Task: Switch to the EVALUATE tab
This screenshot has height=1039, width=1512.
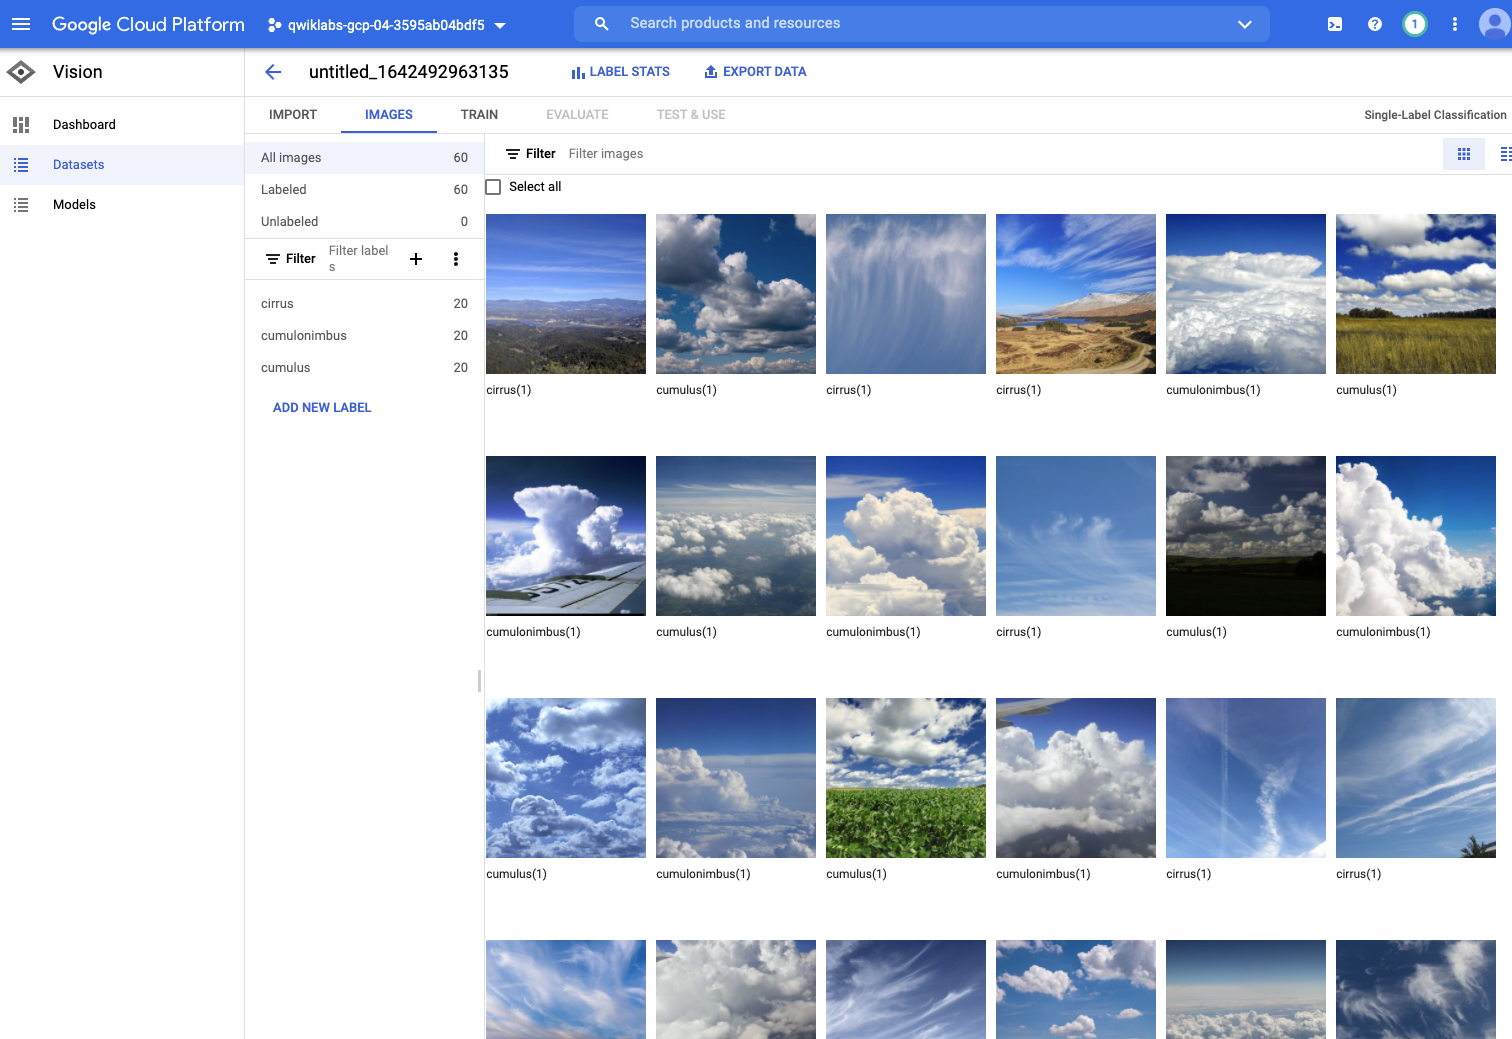Action: pos(577,115)
